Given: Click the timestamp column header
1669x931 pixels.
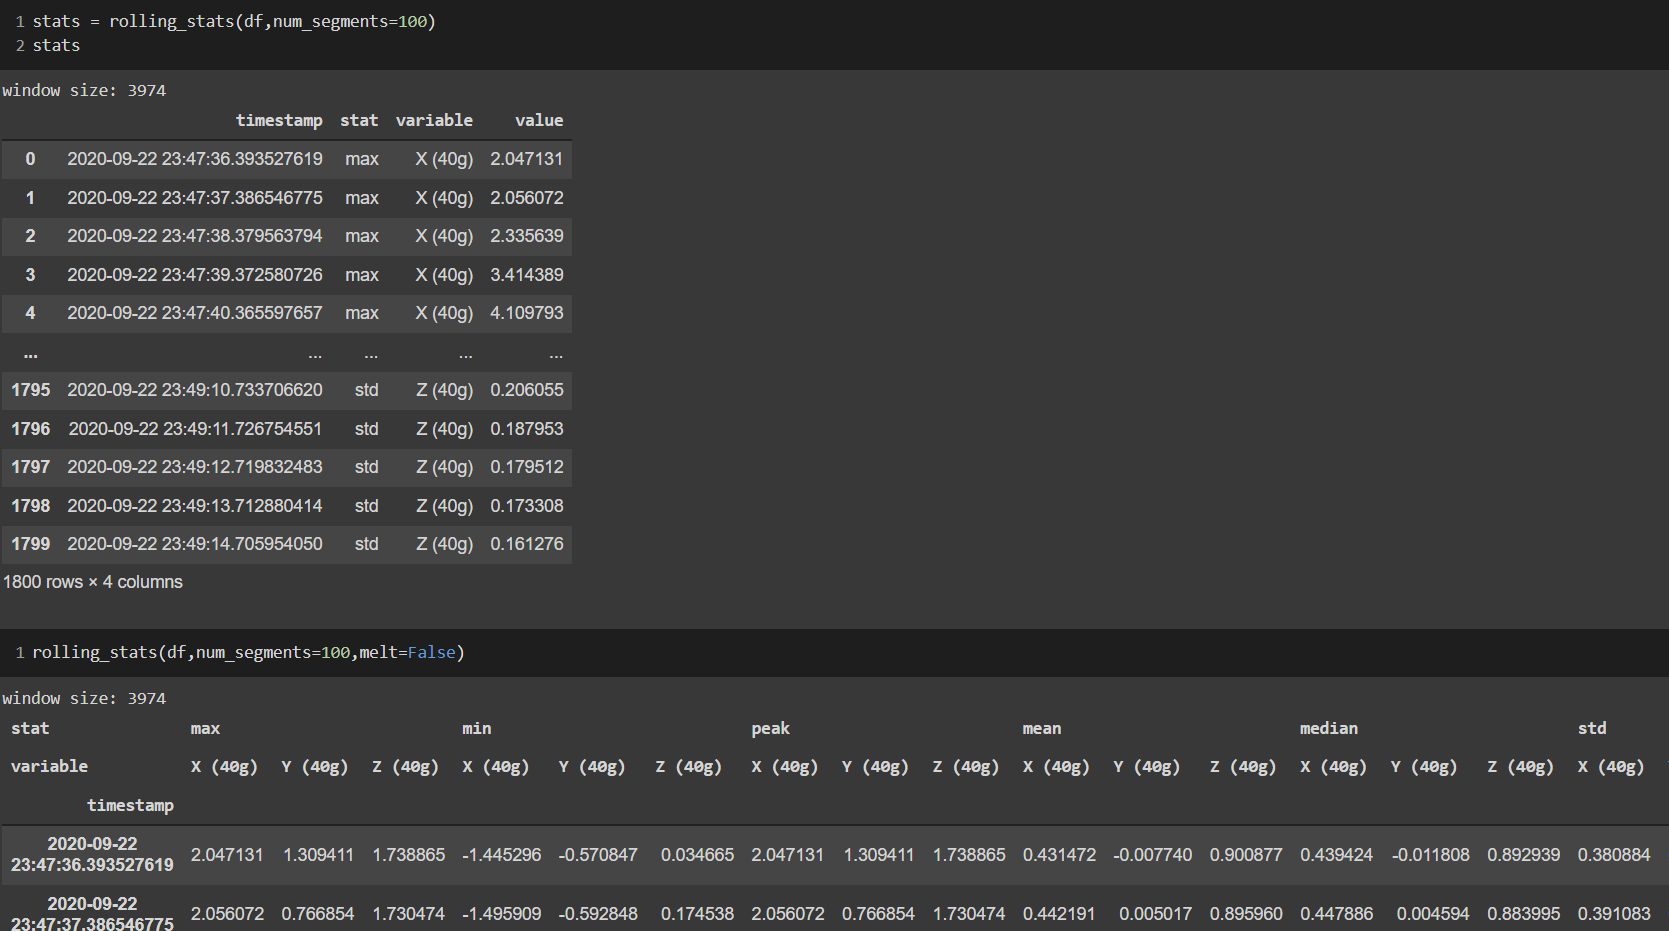Looking at the screenshot, I should 279,120.
